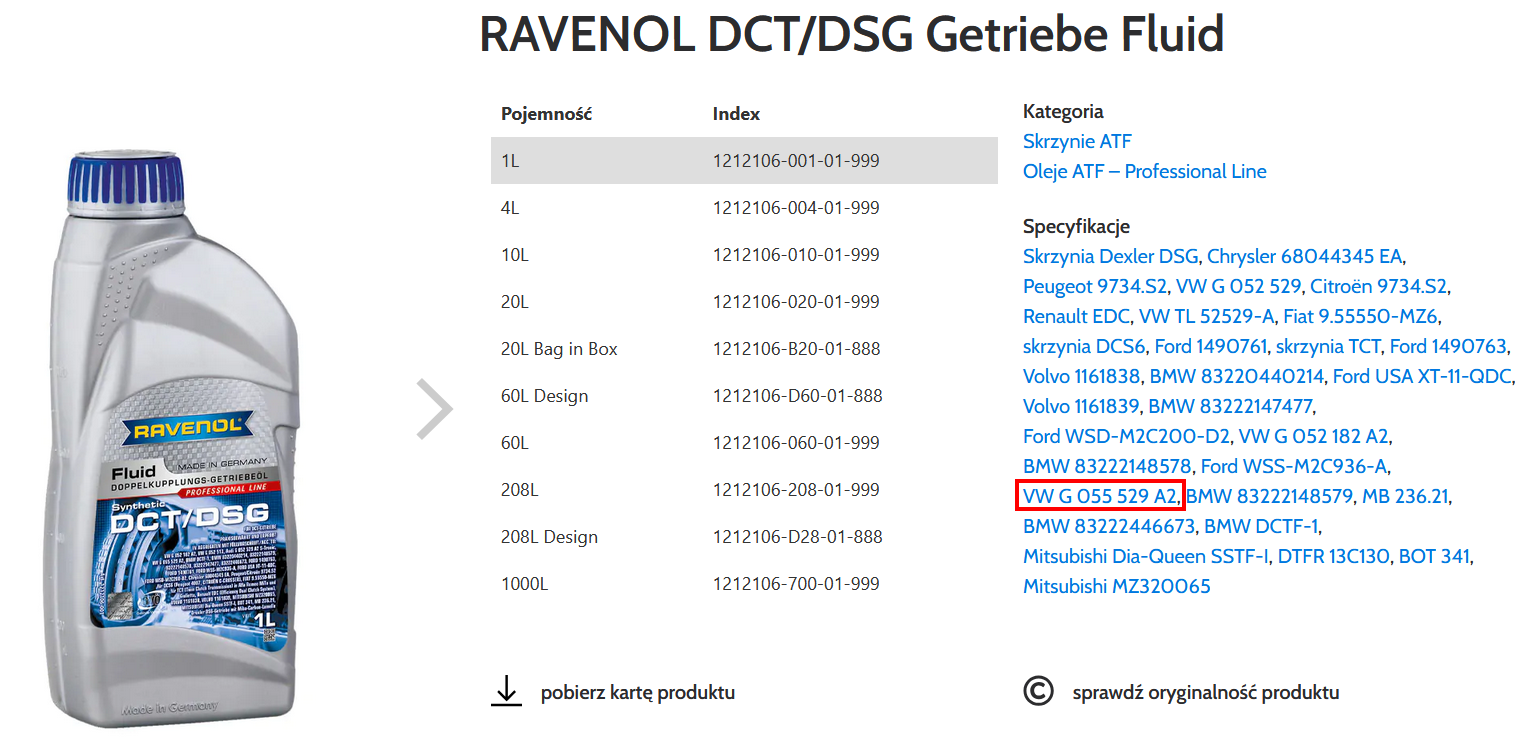The width and height of the screenshot is (1530, 743).
Task: Open pobierz kartę produktu link
Action: 637,692
